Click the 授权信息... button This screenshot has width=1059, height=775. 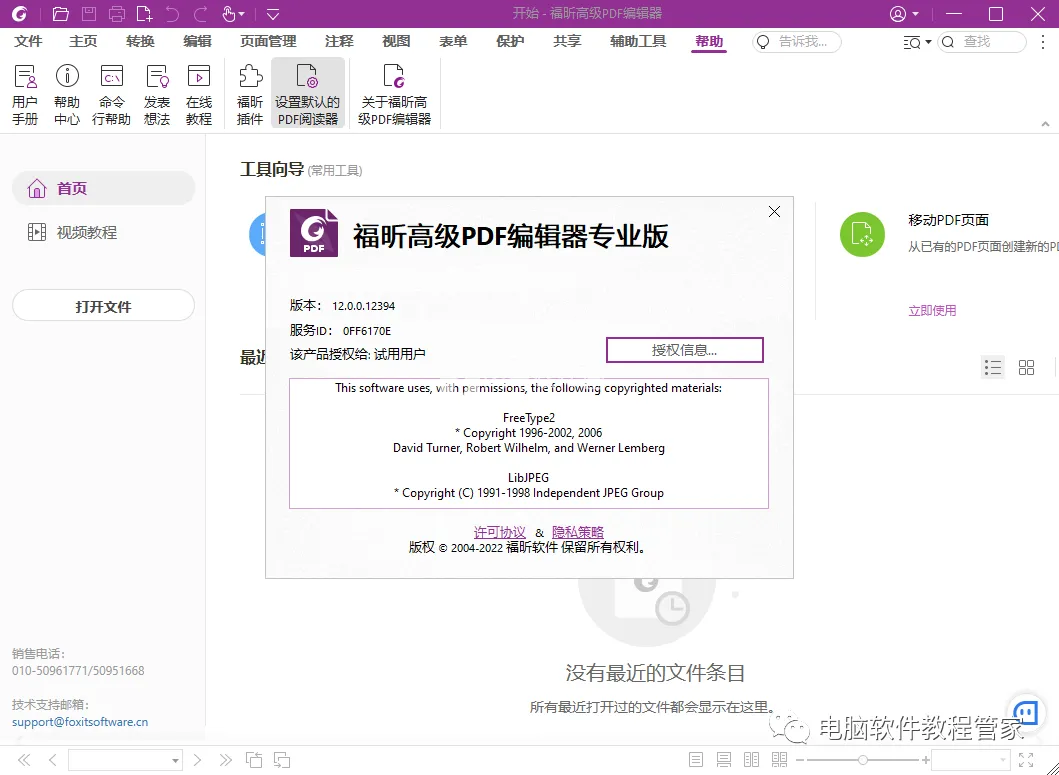coord(684,350)
